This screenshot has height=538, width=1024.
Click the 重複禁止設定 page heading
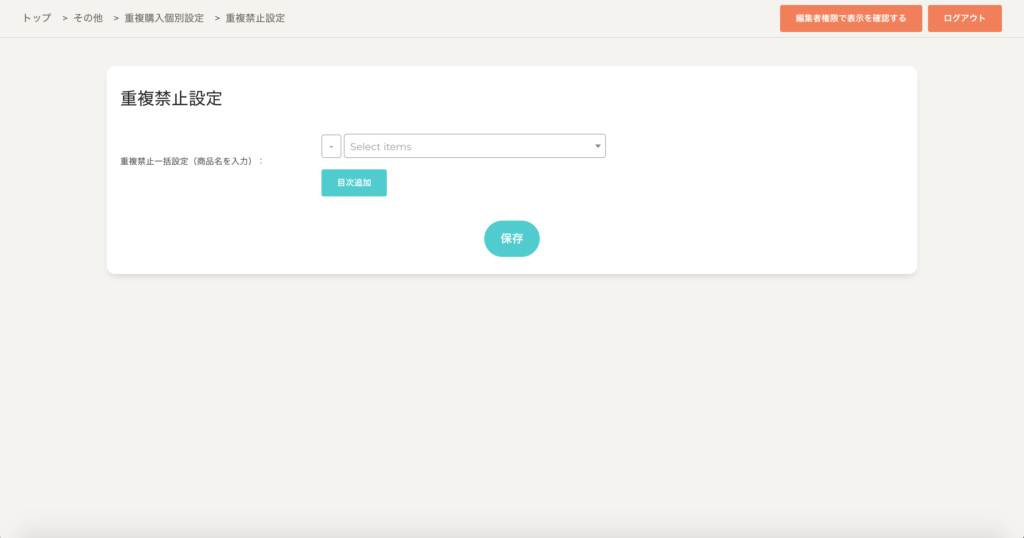click(171, 98)
